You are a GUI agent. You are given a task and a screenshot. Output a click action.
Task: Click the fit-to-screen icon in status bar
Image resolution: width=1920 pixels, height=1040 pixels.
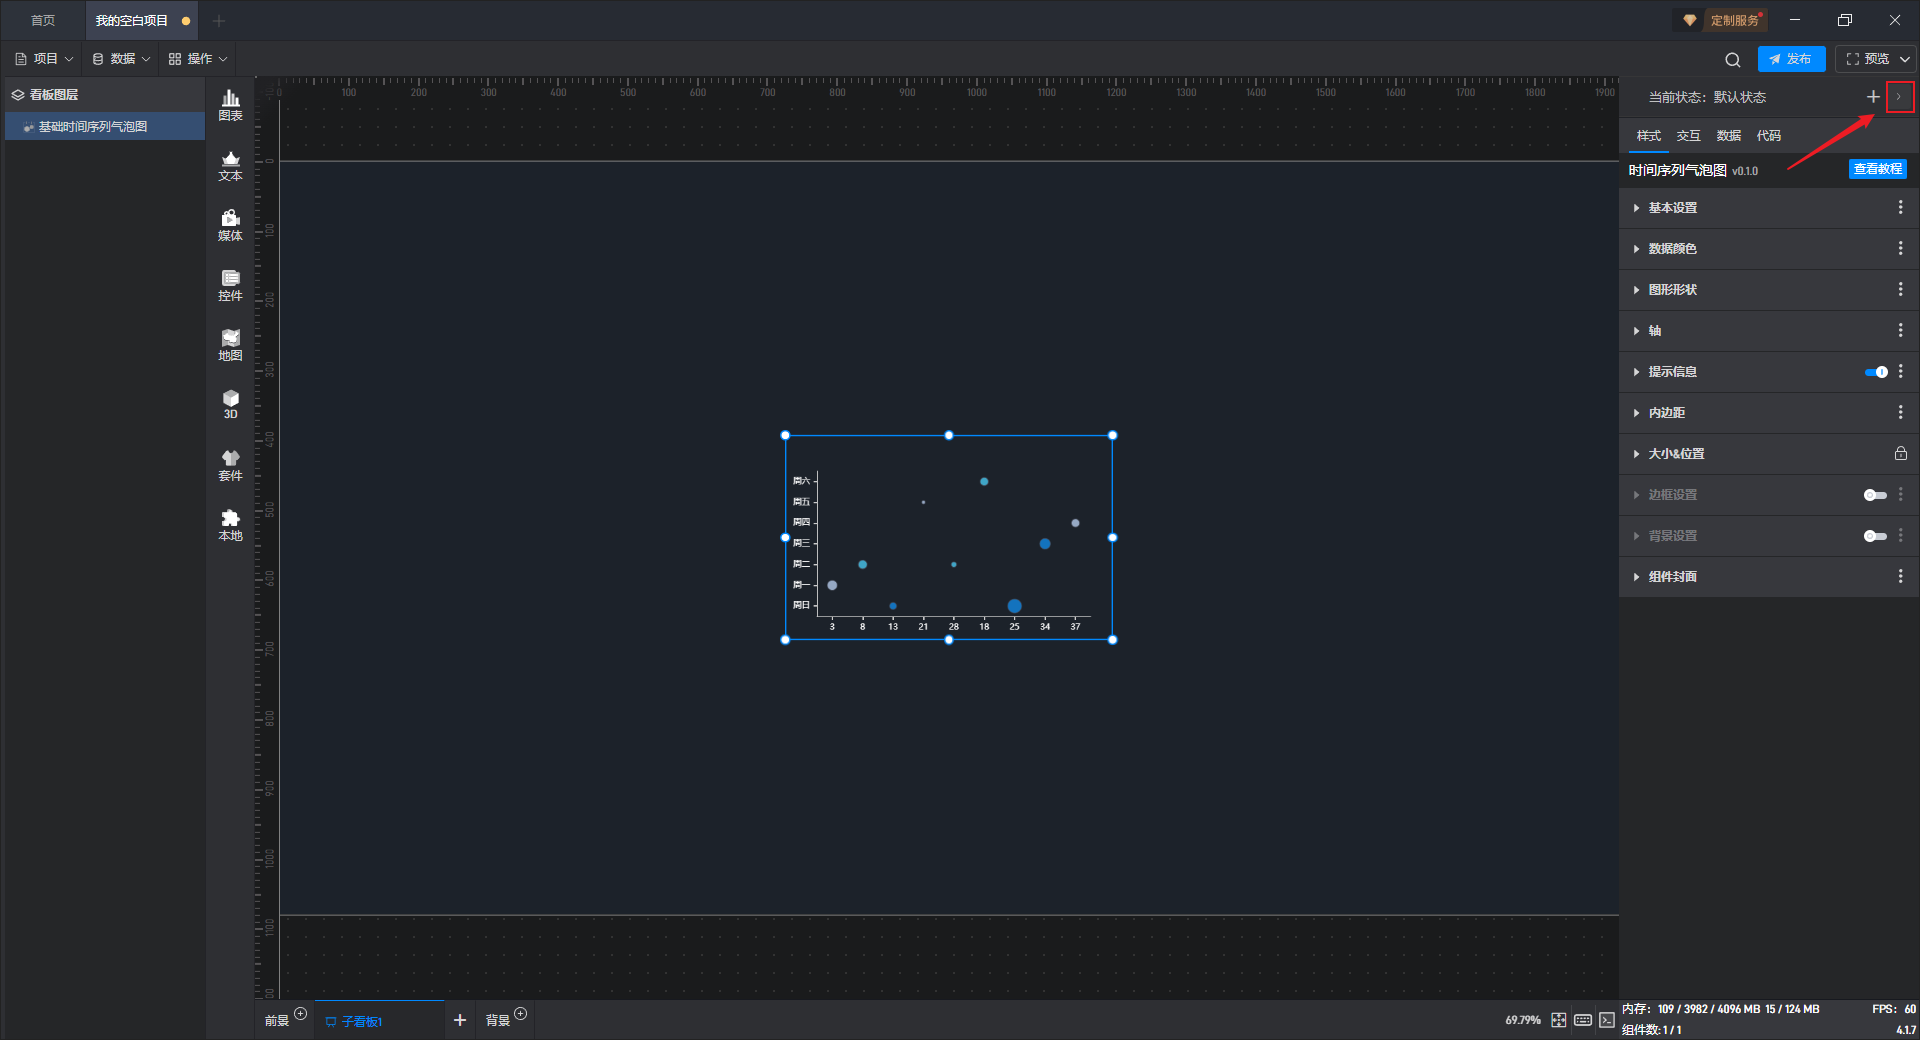tap(1558, 1020)
